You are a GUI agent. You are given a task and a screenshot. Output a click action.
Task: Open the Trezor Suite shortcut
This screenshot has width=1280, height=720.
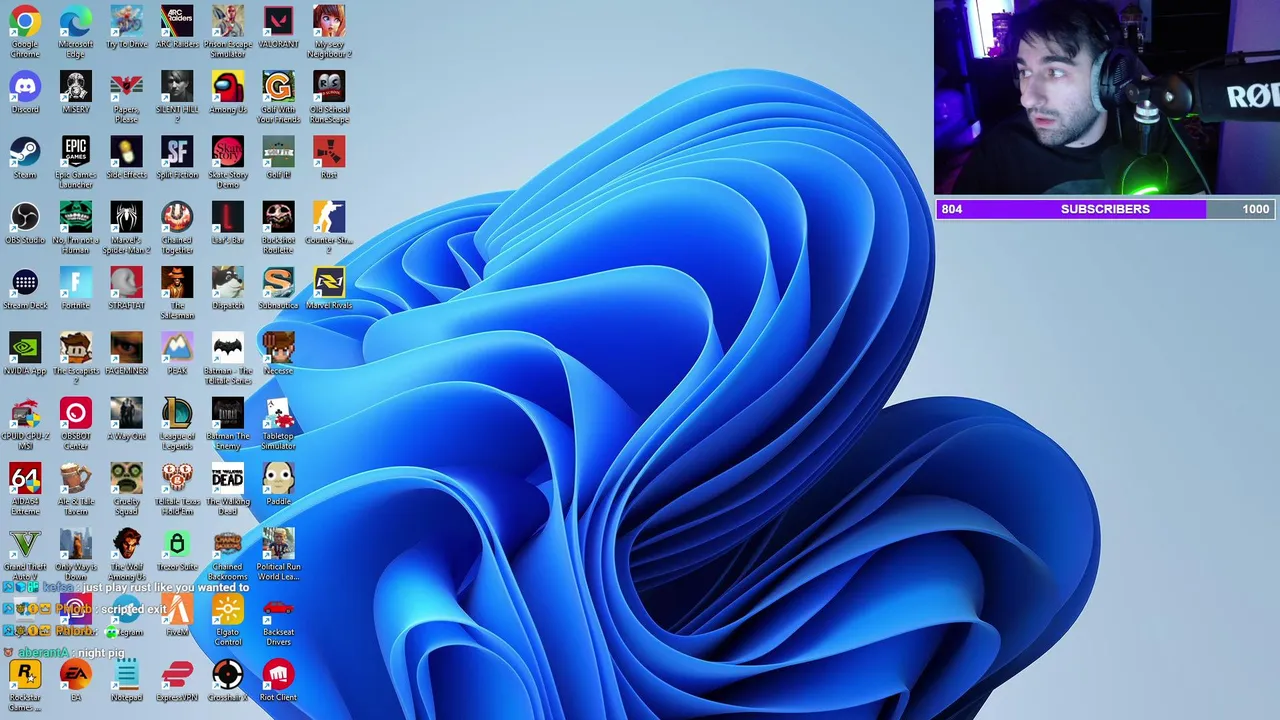pyautogui.click(x=177, y=544)
